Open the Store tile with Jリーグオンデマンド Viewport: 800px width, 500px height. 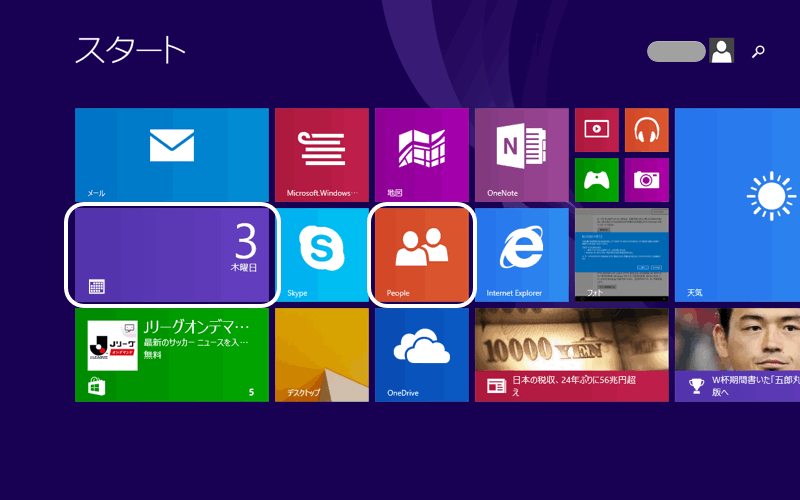click(171, 355)
